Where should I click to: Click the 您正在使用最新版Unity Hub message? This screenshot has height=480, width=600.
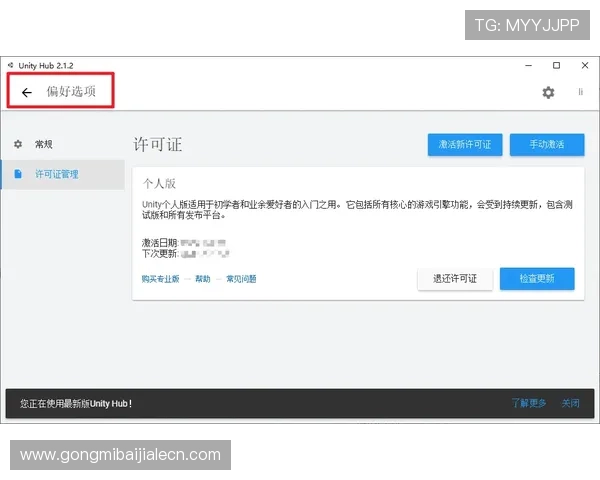tap(76, 403)
